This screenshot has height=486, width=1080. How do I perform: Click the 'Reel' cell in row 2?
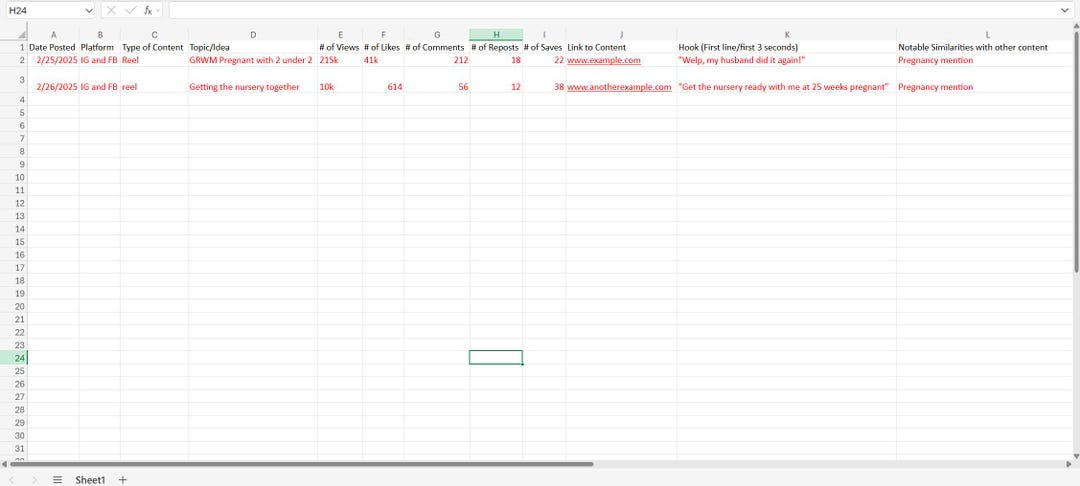point(154,61)
